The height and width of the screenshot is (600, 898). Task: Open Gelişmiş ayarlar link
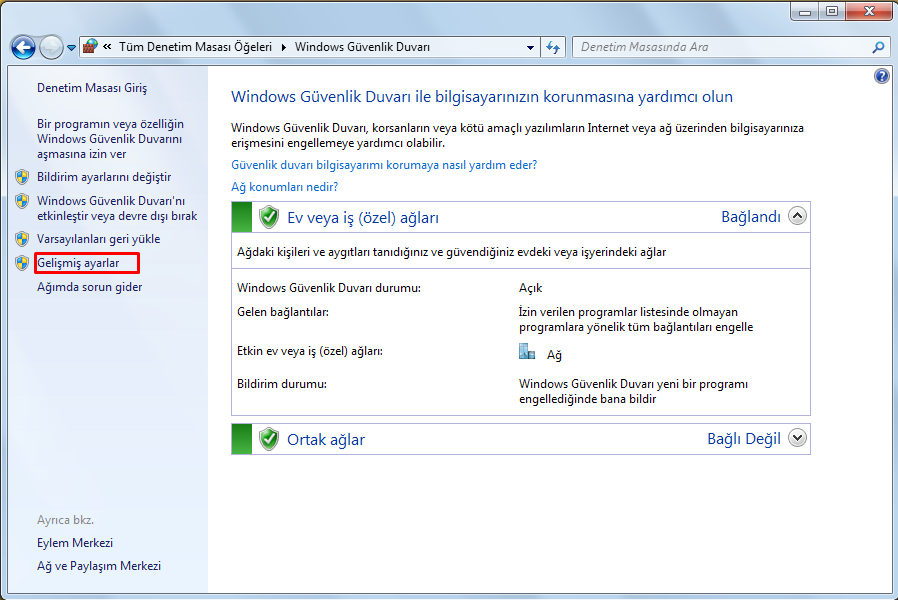point(78,263)
